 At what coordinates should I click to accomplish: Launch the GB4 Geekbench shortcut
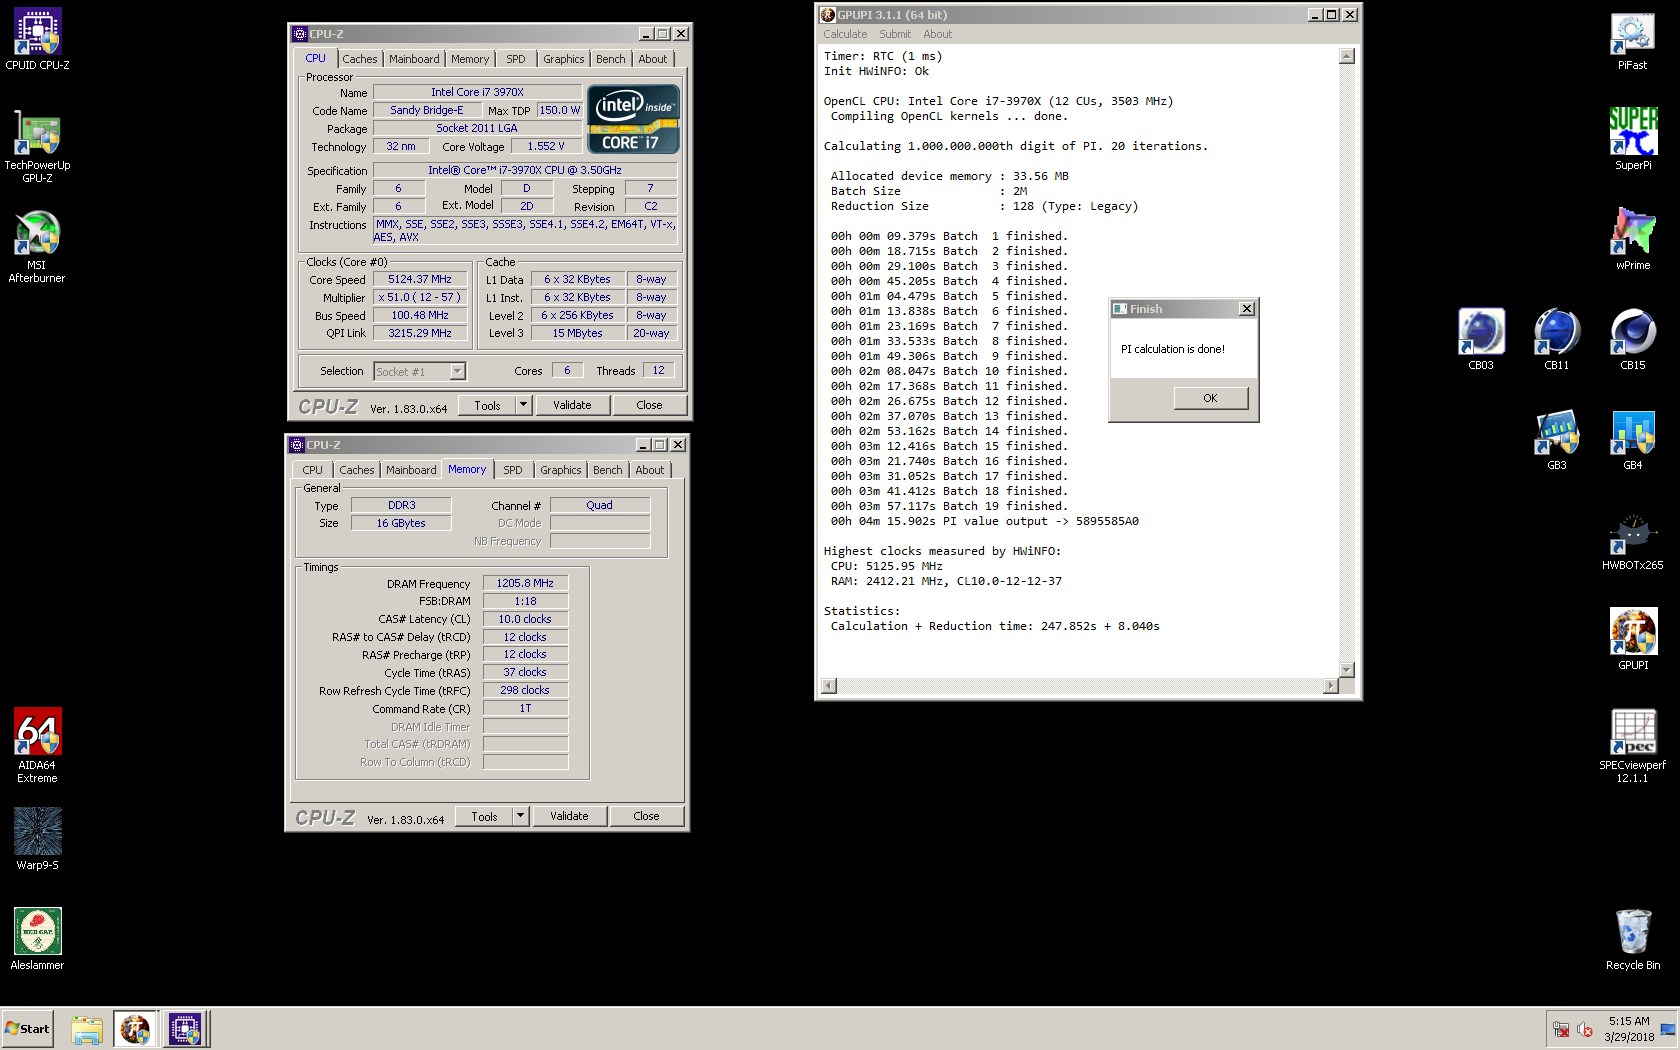1633,439
